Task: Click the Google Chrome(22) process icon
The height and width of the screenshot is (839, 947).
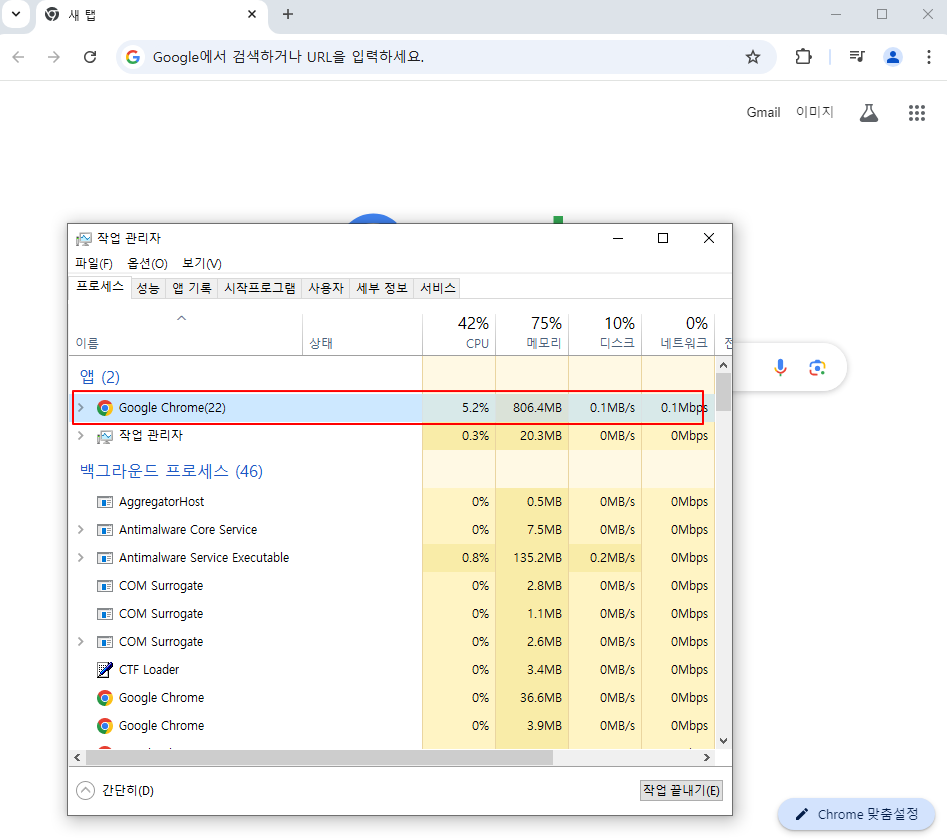Action: click(105, 408)
